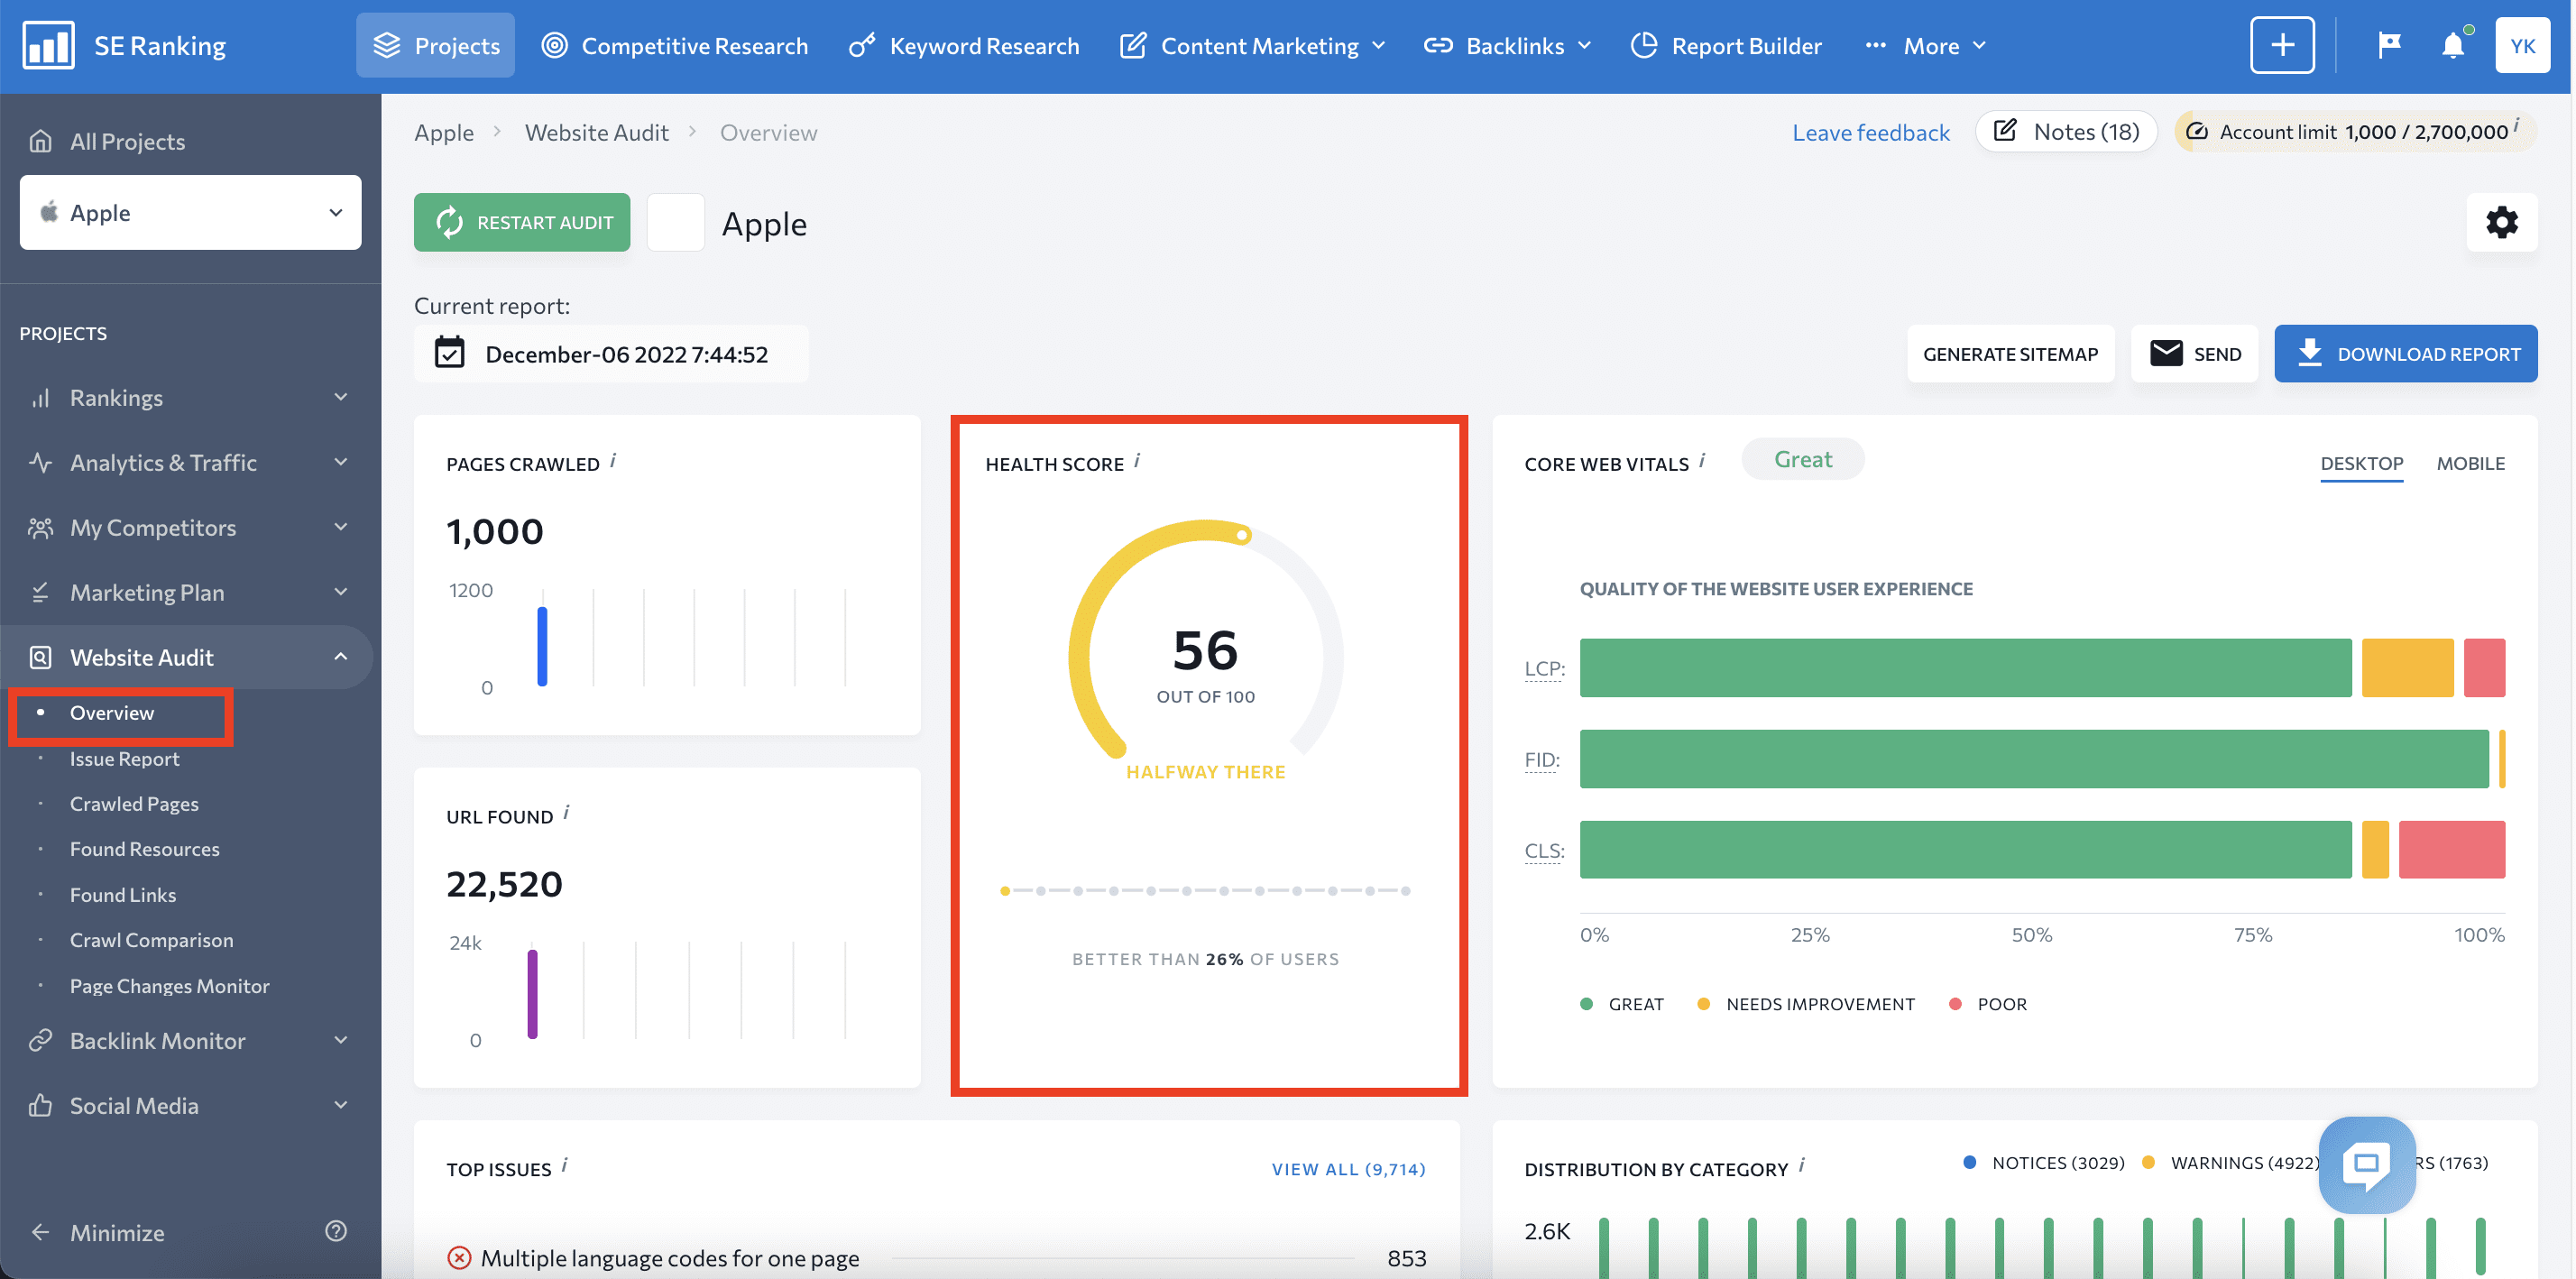Open the Apple project selector dropdown
Screen dimensions: 2576x1279
click(x=190, y=212)
